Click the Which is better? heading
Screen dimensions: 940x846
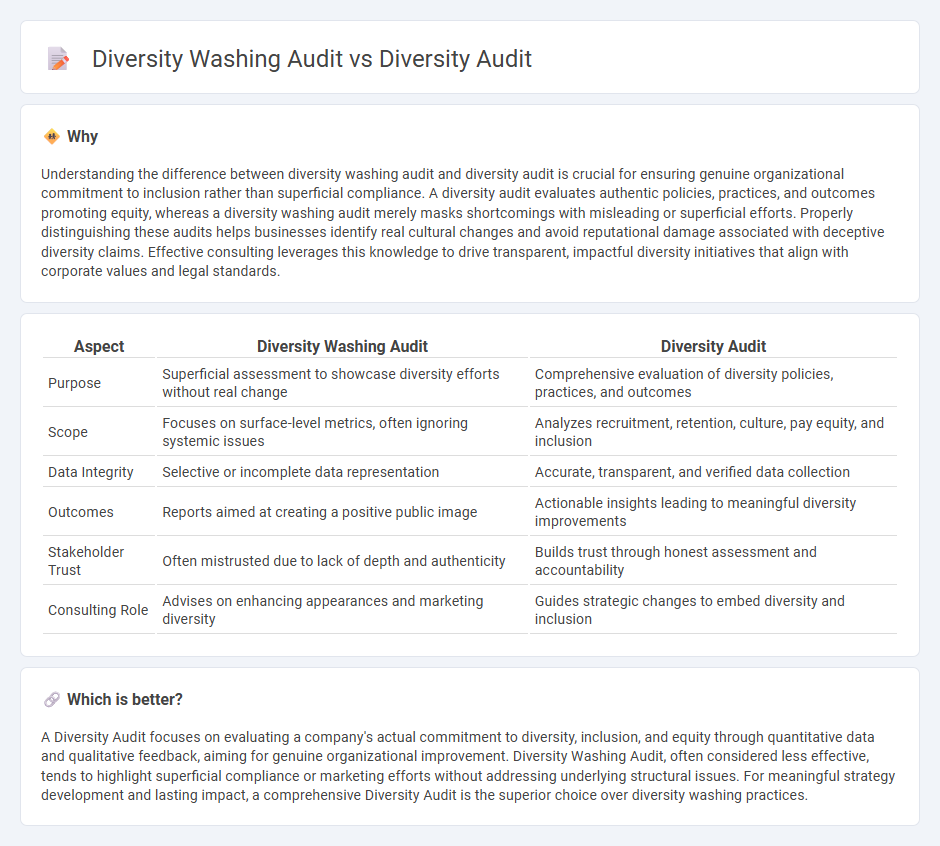click(125, 700)
